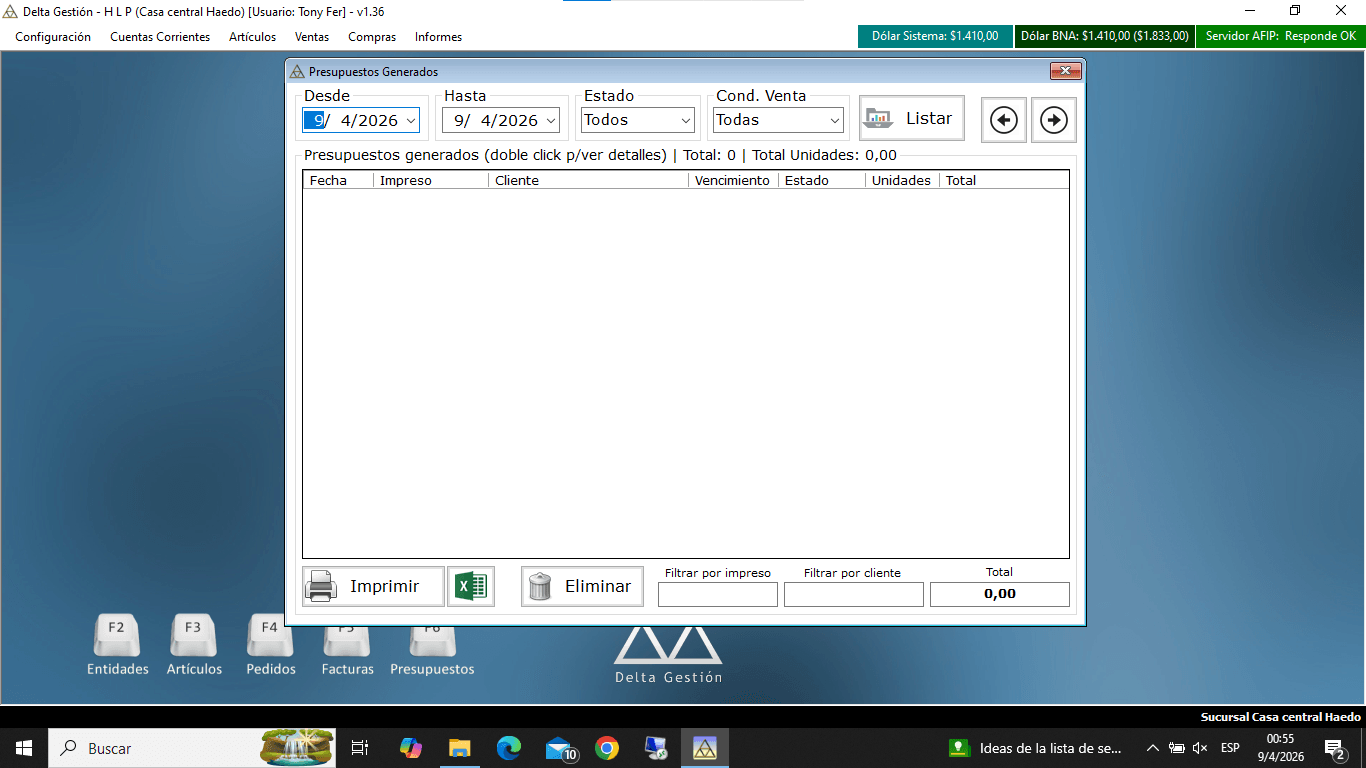Screen dimensions: 1366x768
Task: Open Facturas desktop shortcut
Action: pos(347,652)
